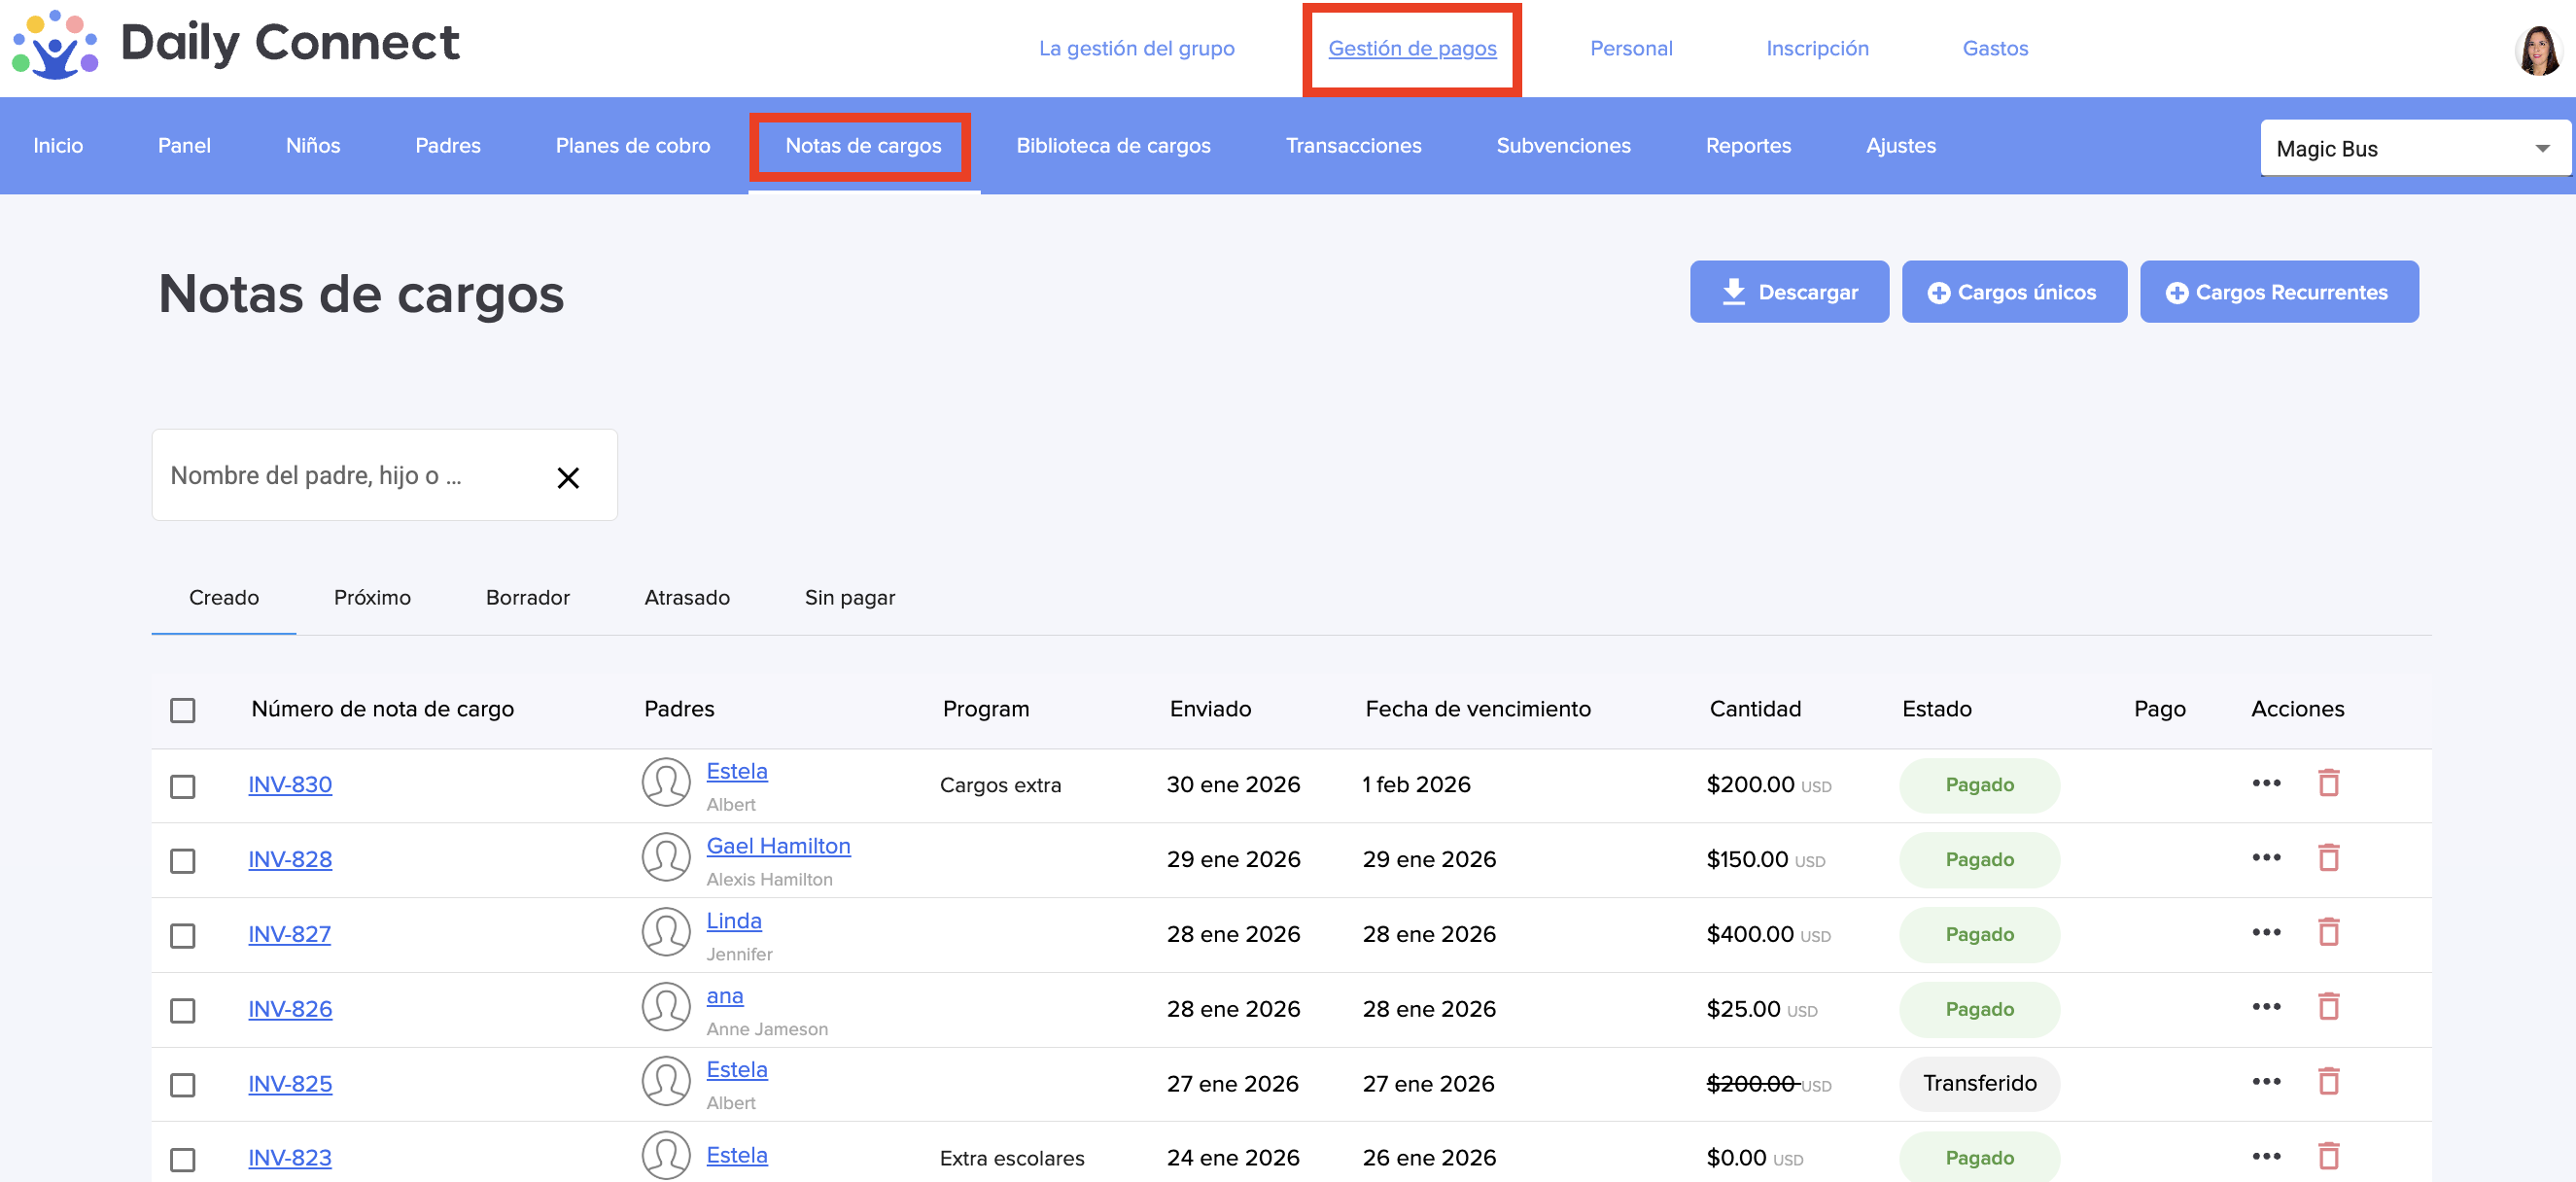Add new Cargos únicos charge

click(x=2013, y=292)
